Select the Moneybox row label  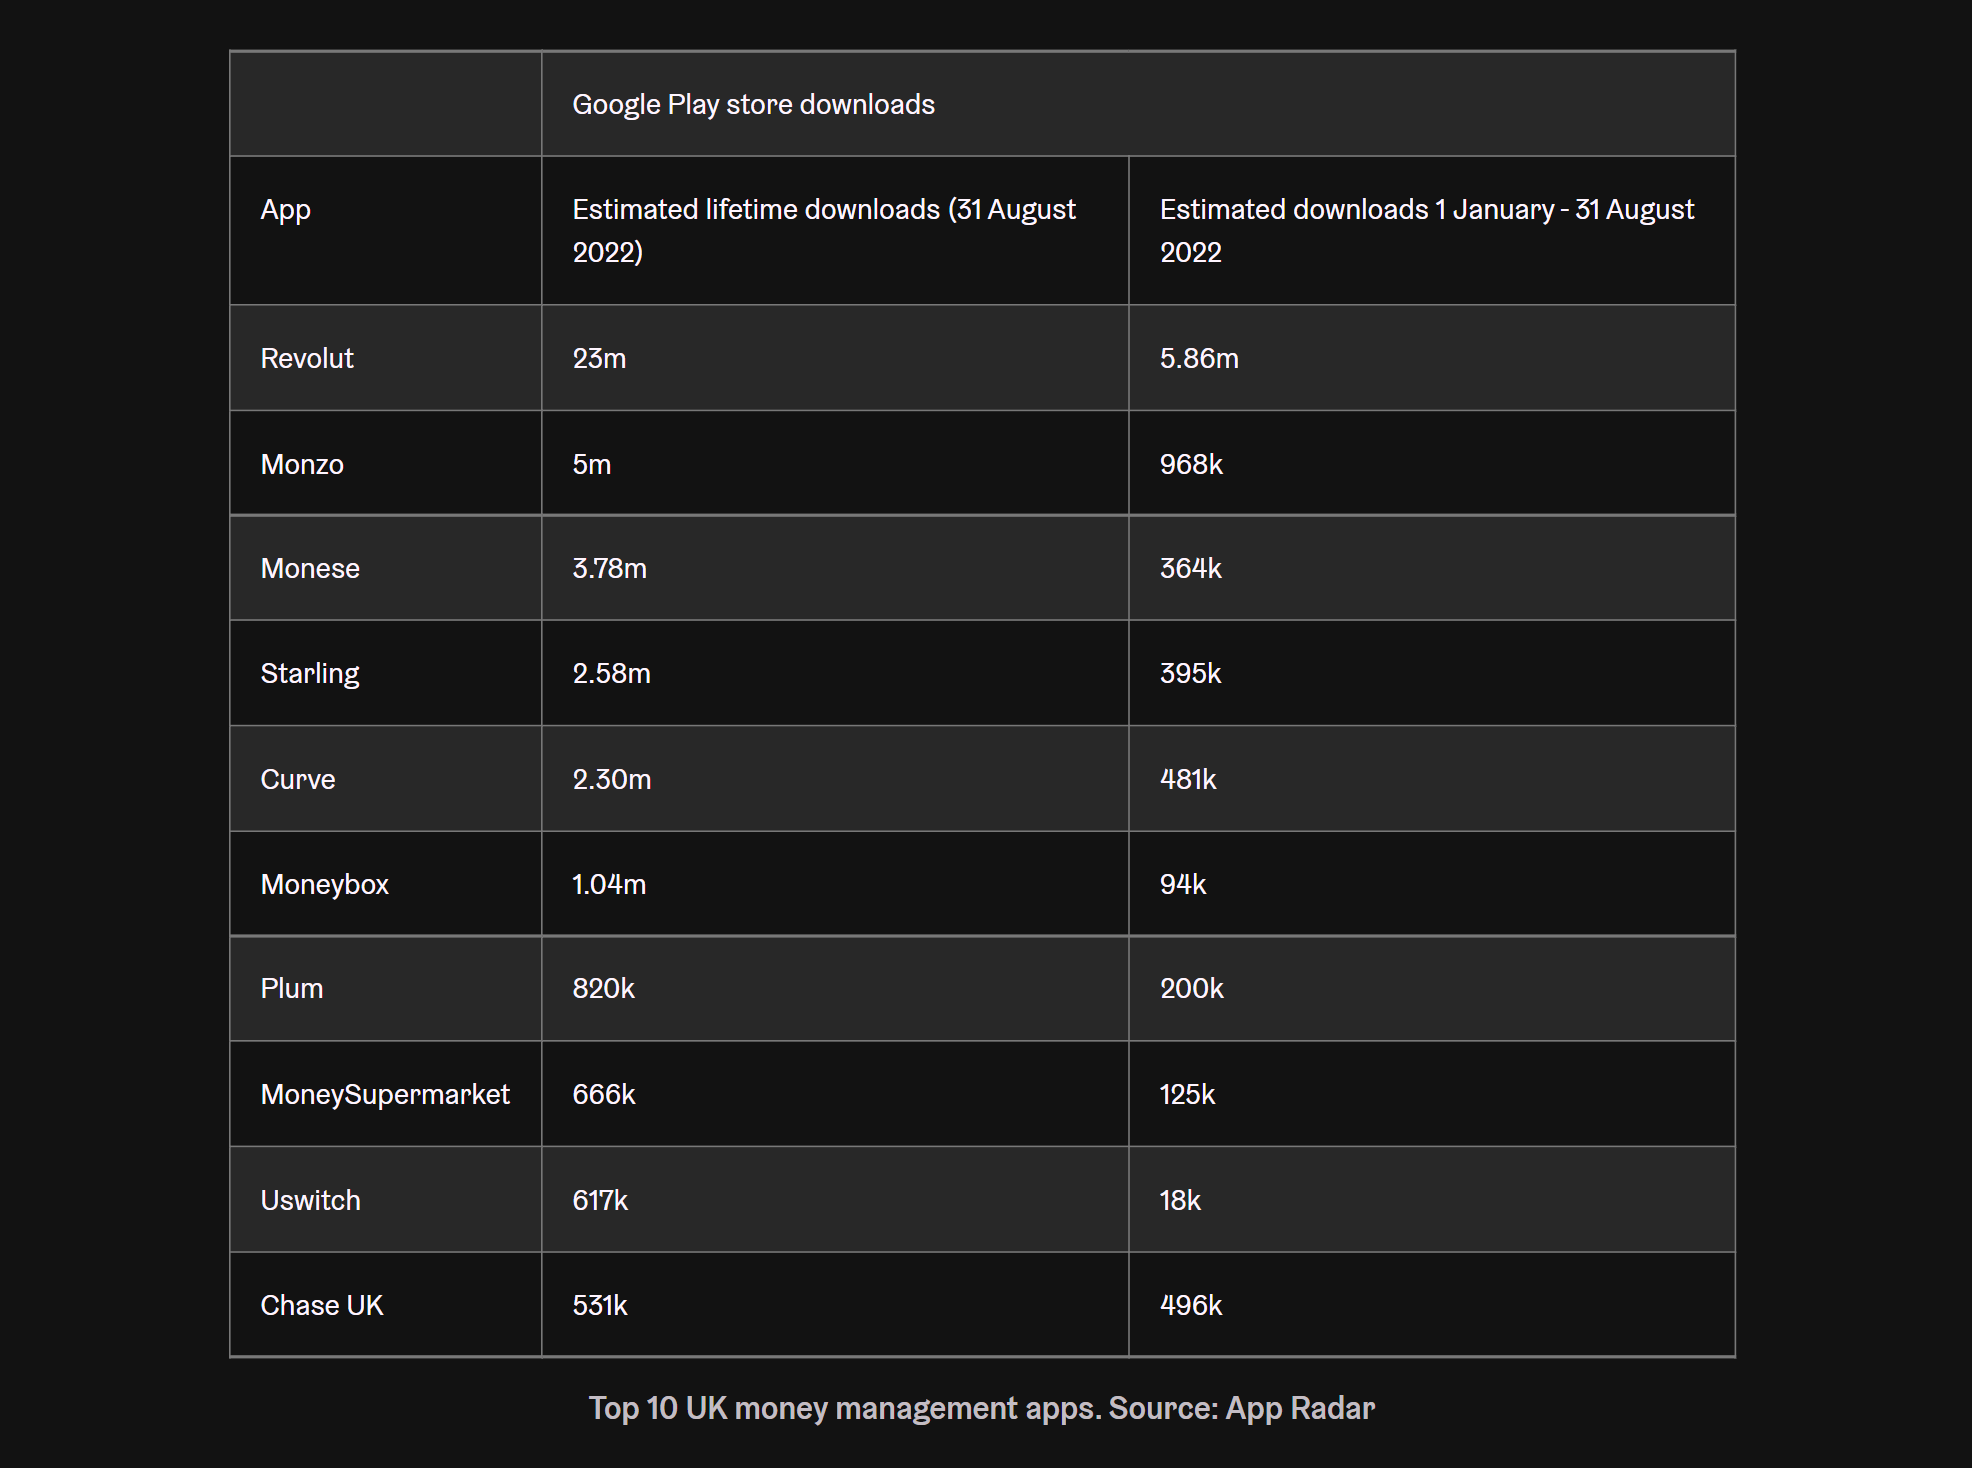[x=324, y=884]
